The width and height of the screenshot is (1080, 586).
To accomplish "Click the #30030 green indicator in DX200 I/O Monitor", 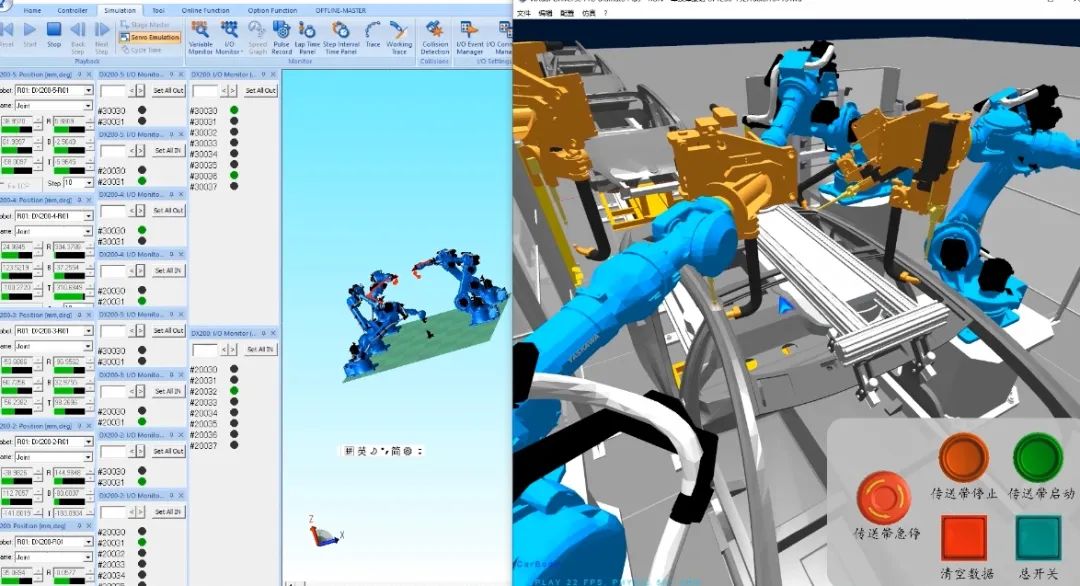I will (233, 110).
